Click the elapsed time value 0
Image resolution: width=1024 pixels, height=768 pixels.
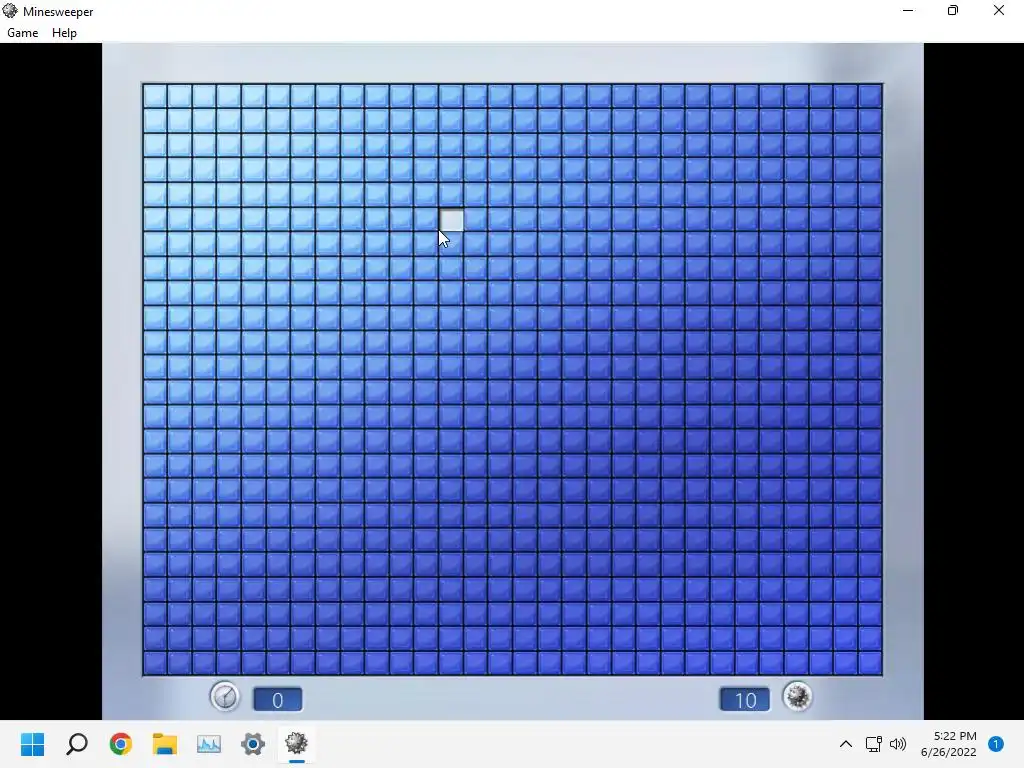[278, 699]
